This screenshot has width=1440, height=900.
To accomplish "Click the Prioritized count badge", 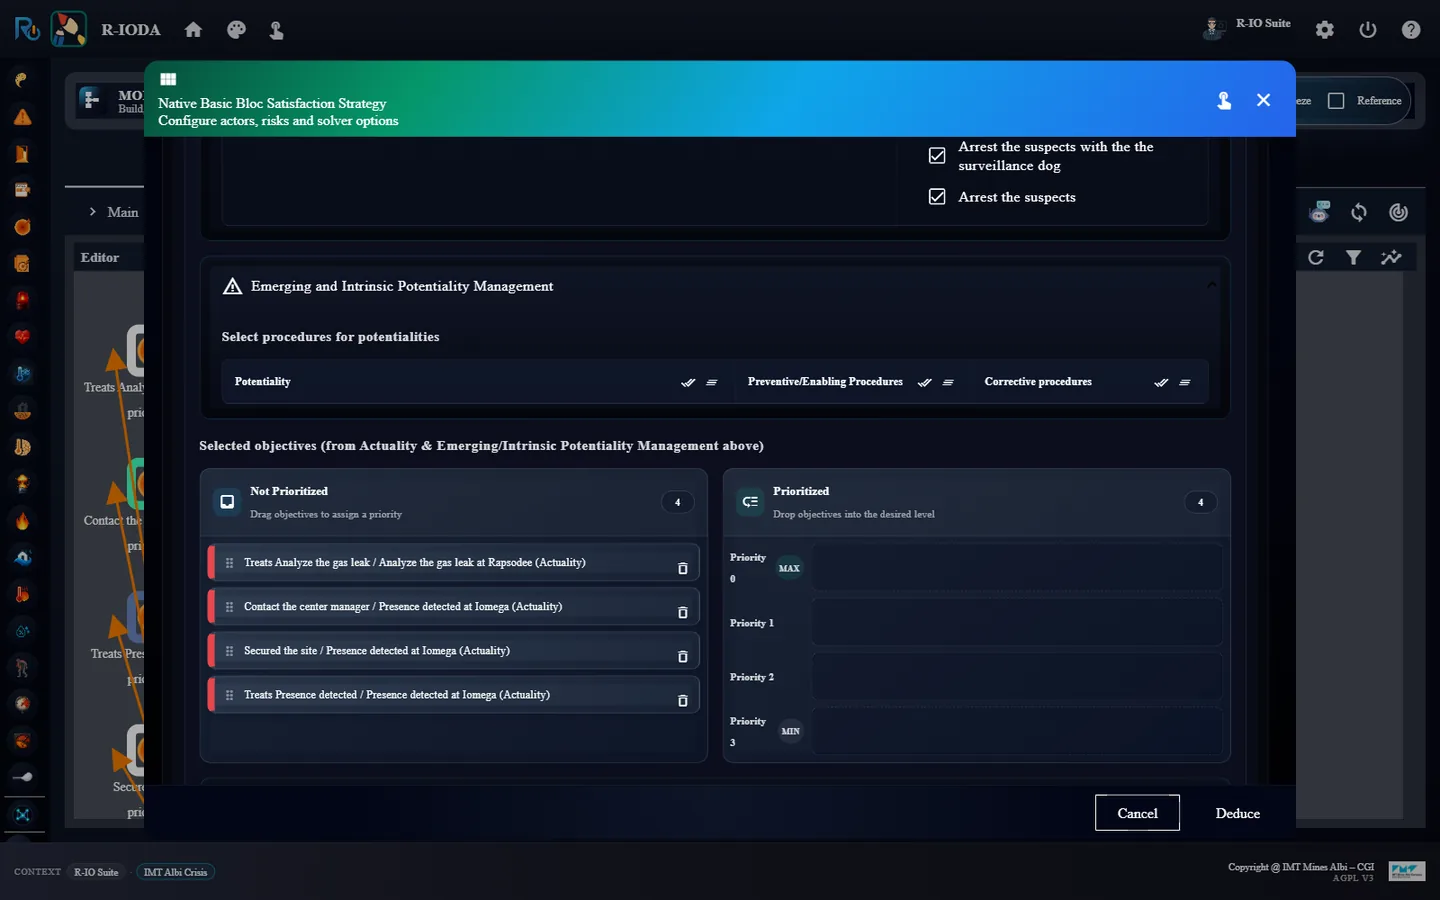I will coord(1201,502).
